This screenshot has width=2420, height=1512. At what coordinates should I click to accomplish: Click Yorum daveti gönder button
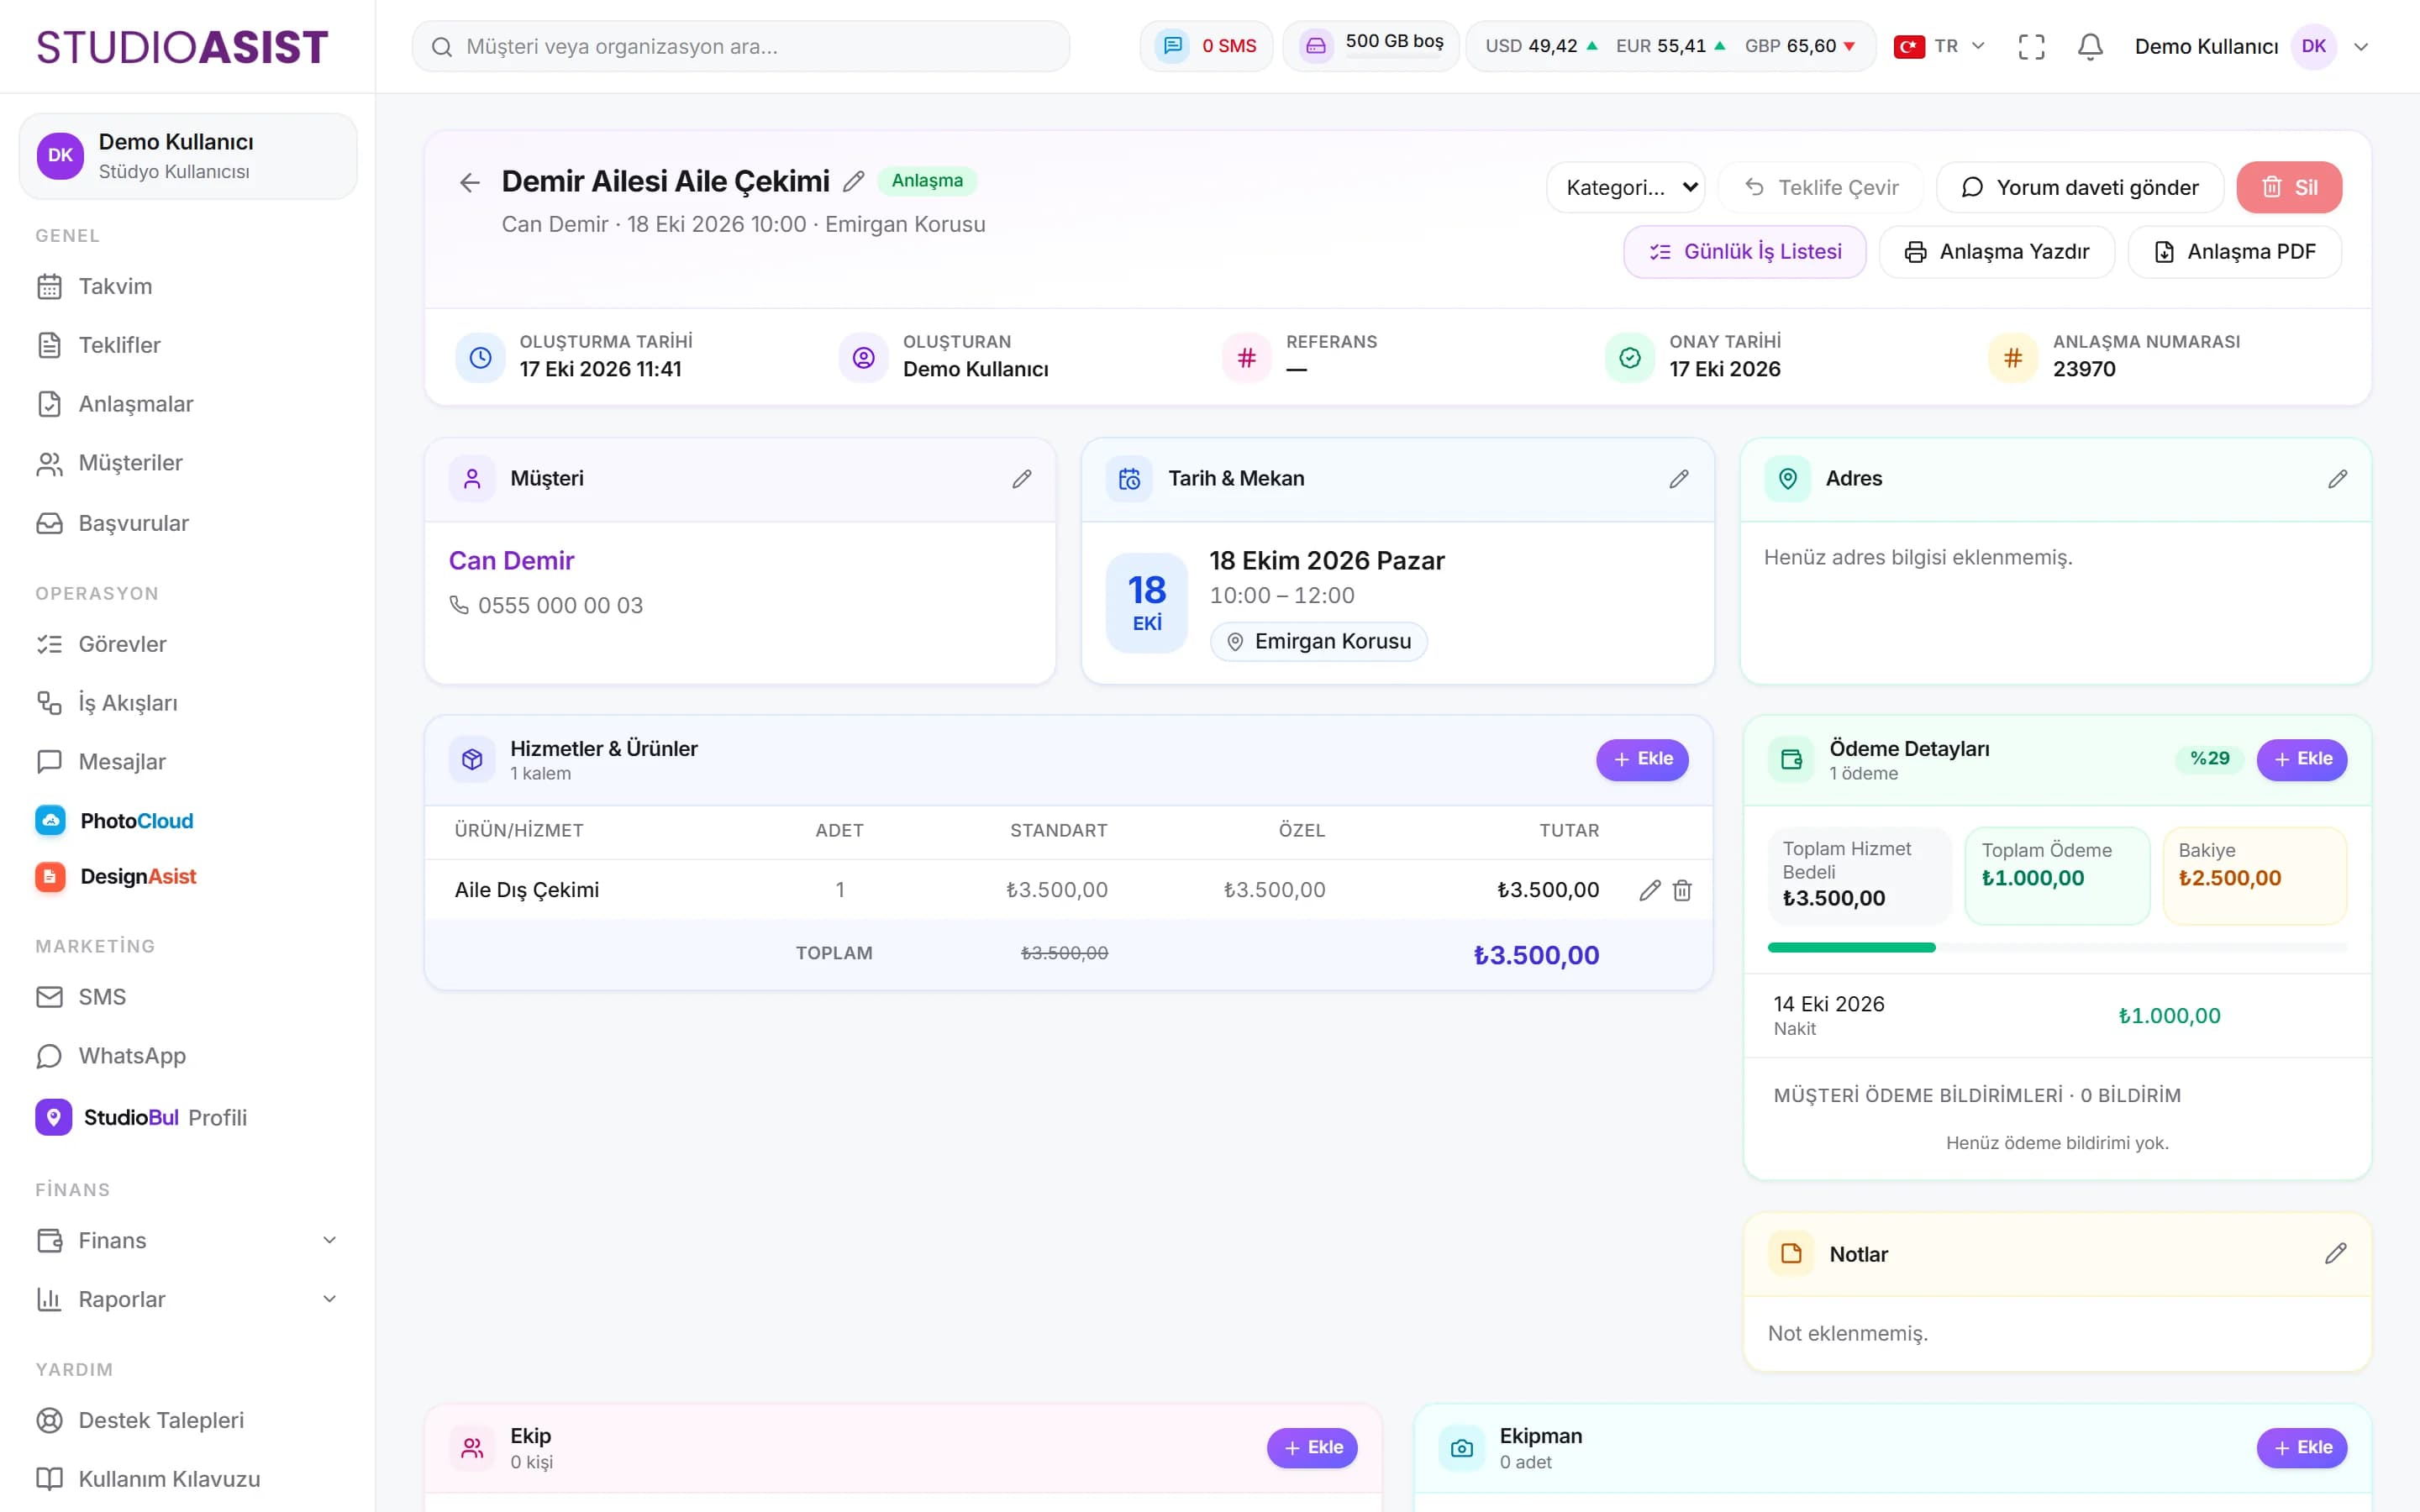tap(2079, 187)
